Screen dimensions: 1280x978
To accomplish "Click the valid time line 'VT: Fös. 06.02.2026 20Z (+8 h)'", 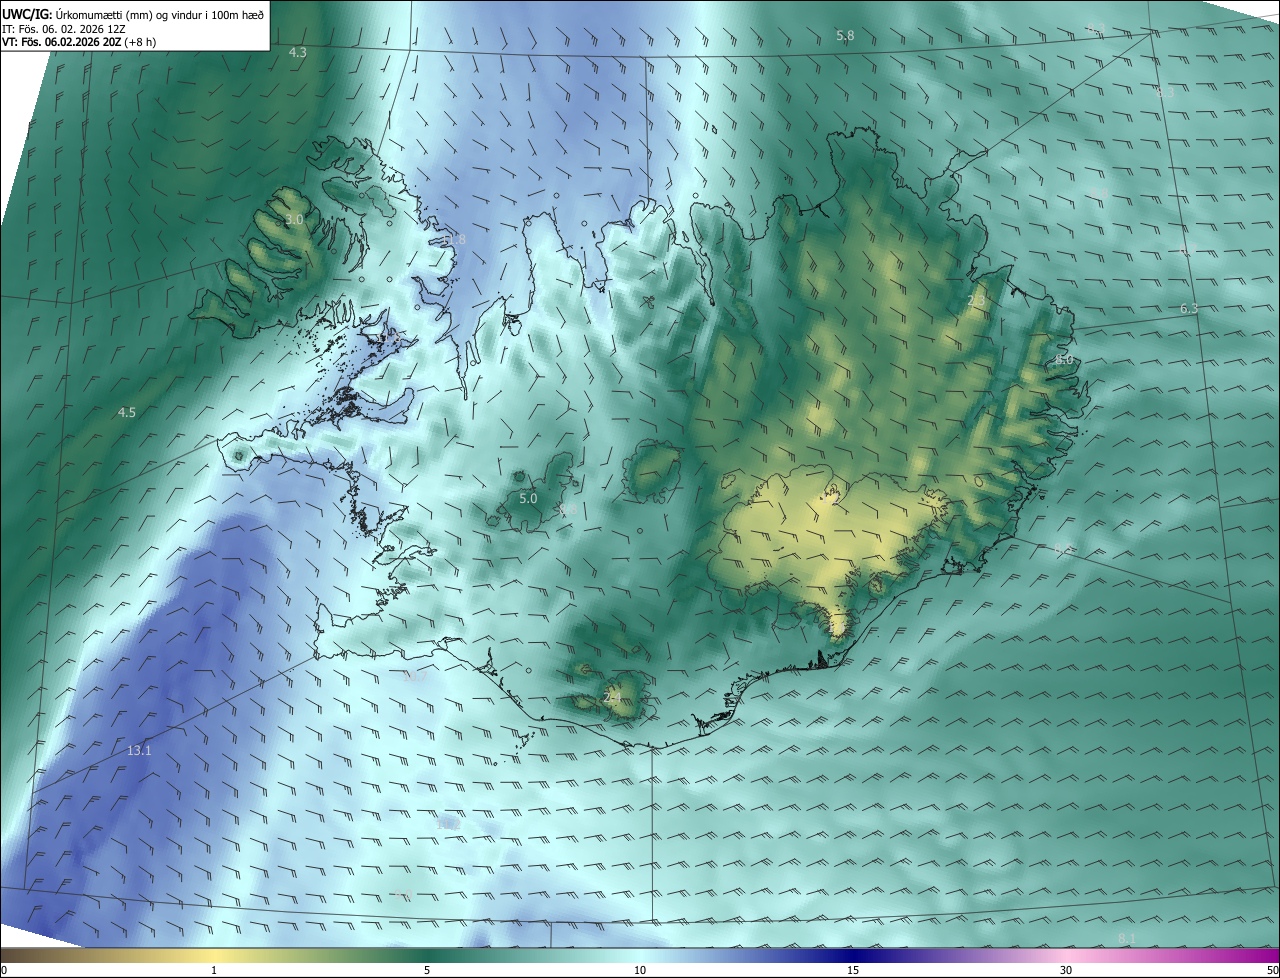I will click(77, 41).
